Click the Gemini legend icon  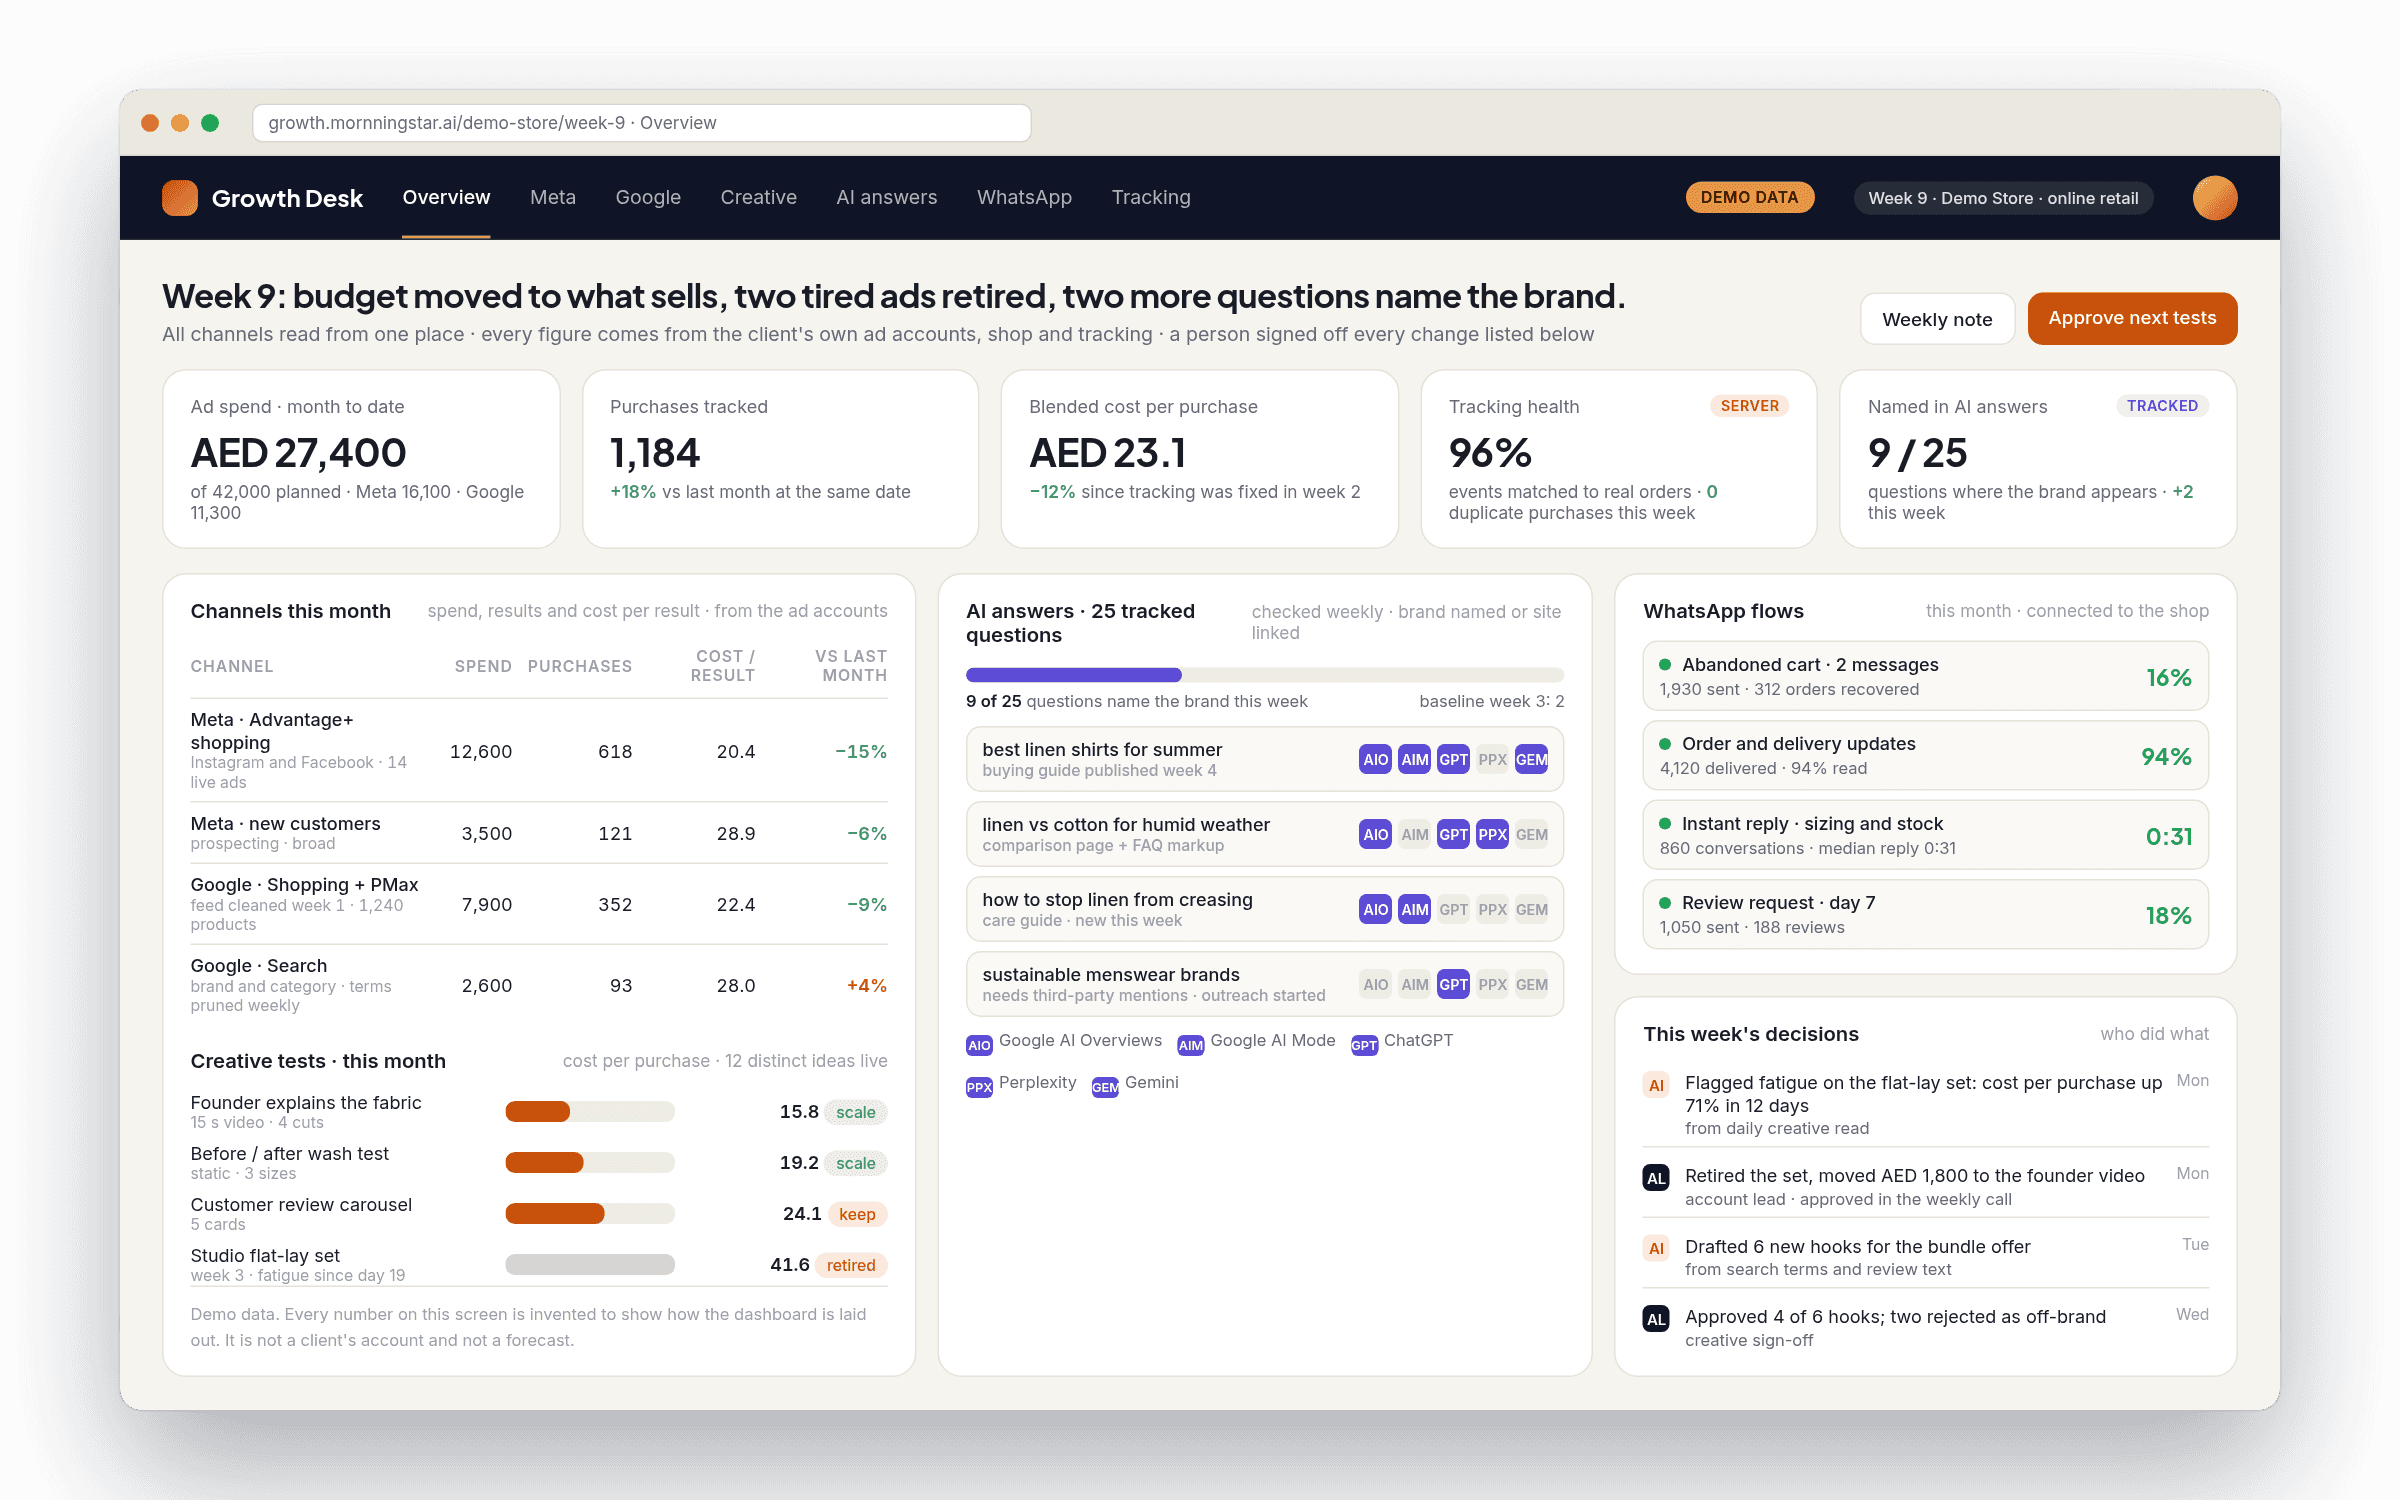click(1105, 1087)
